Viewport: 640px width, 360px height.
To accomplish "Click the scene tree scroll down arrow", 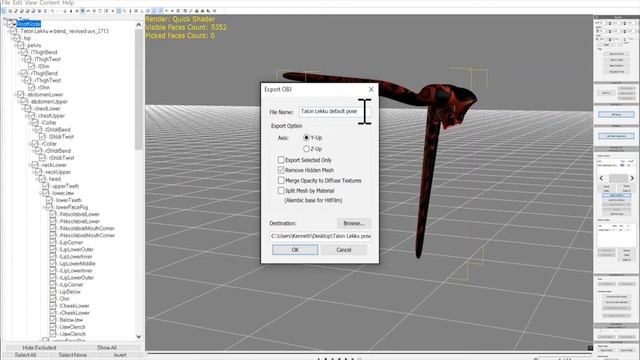I will click(x=138, y=336).
